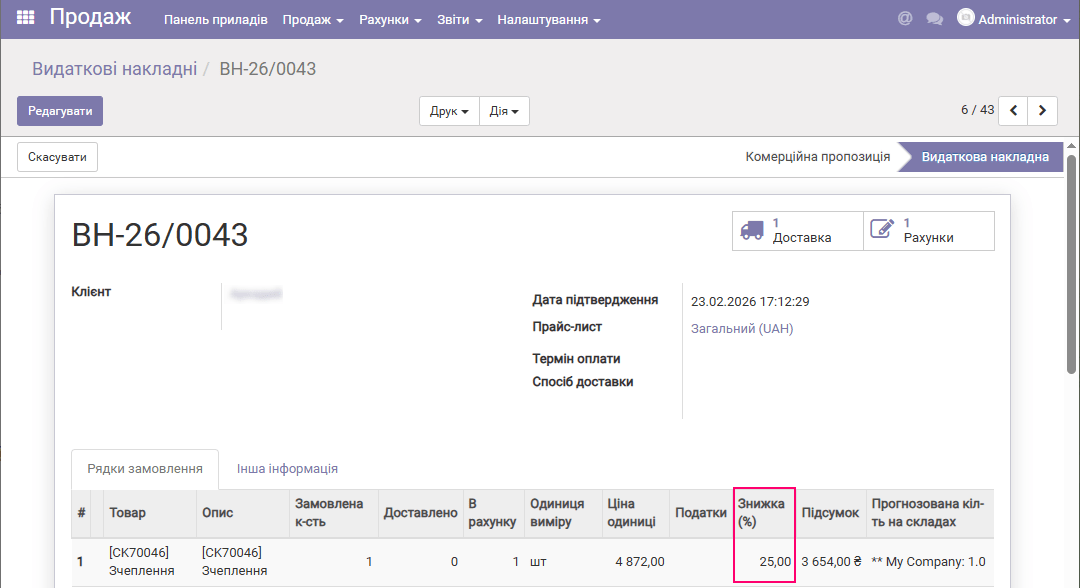Click the Administrator avatar icon
This screenshot has height=588, width=1080.
point(965,17)
